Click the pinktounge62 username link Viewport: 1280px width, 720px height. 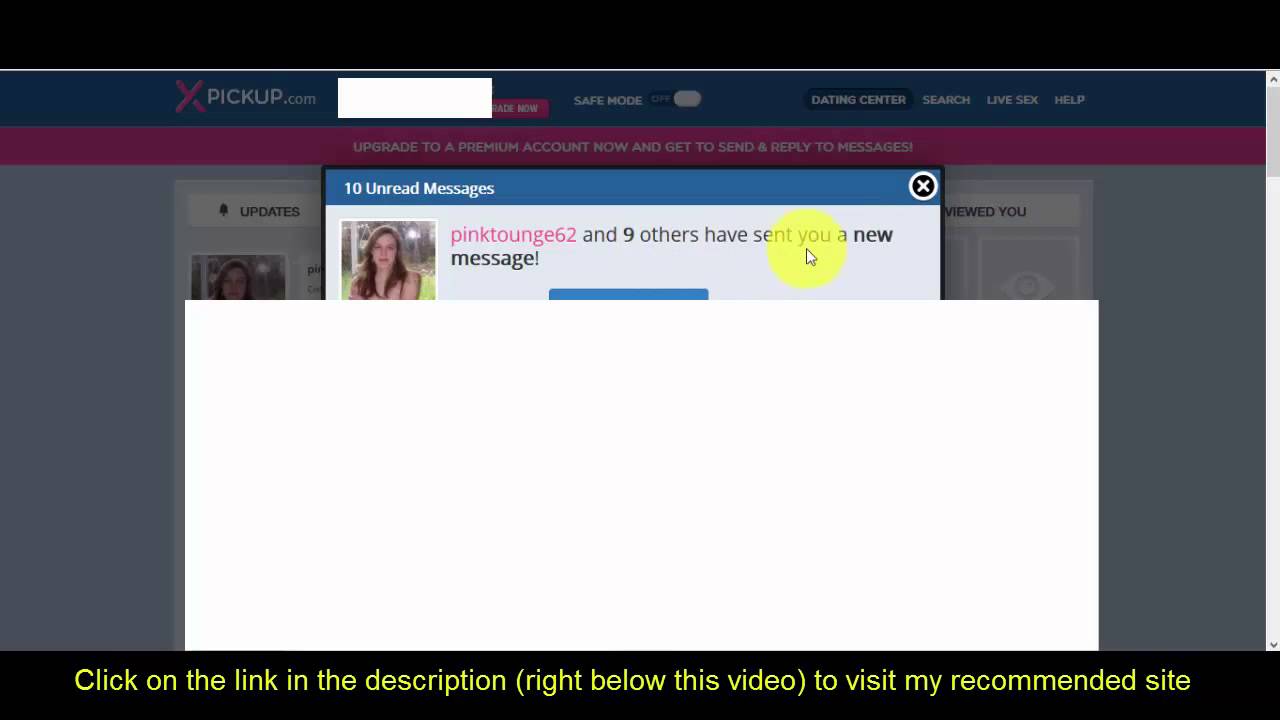tap(513, 234)
